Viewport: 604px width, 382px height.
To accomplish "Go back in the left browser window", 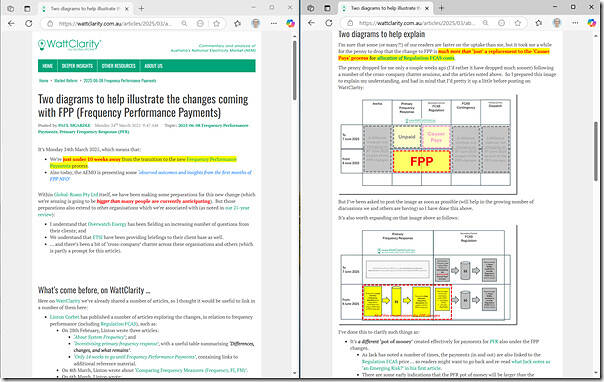I will point(11,23).
